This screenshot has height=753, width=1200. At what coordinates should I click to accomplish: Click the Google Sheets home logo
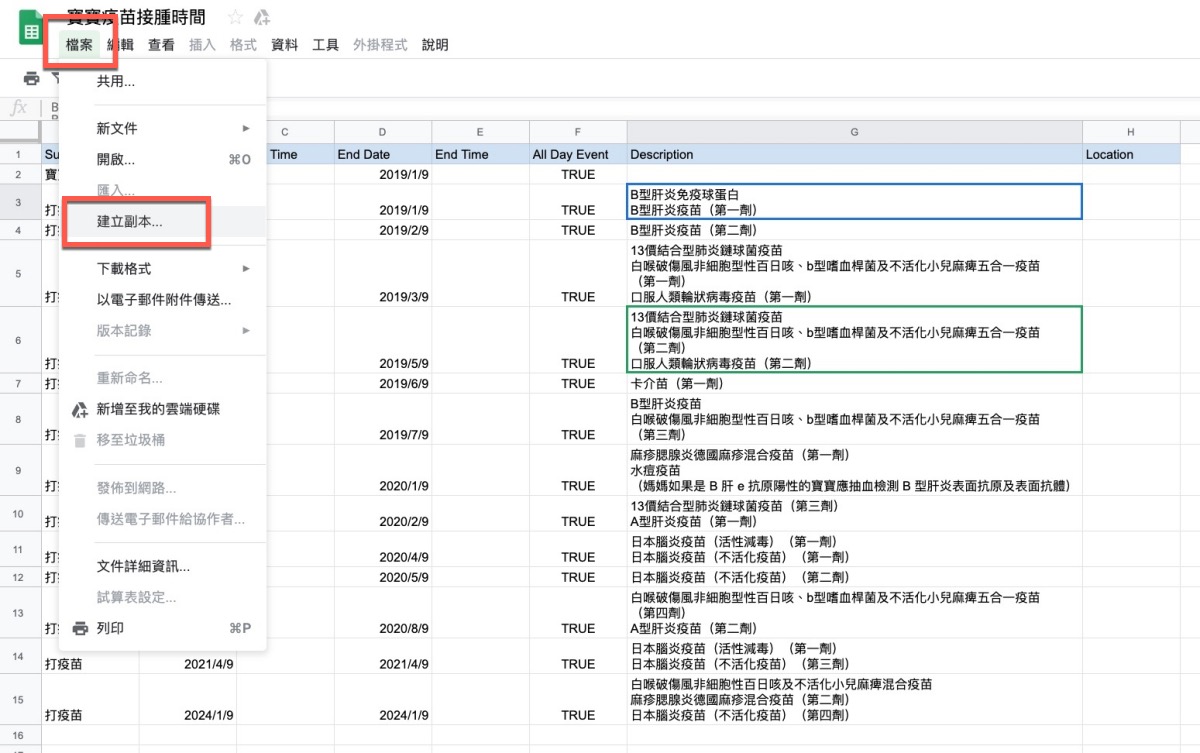31,28
